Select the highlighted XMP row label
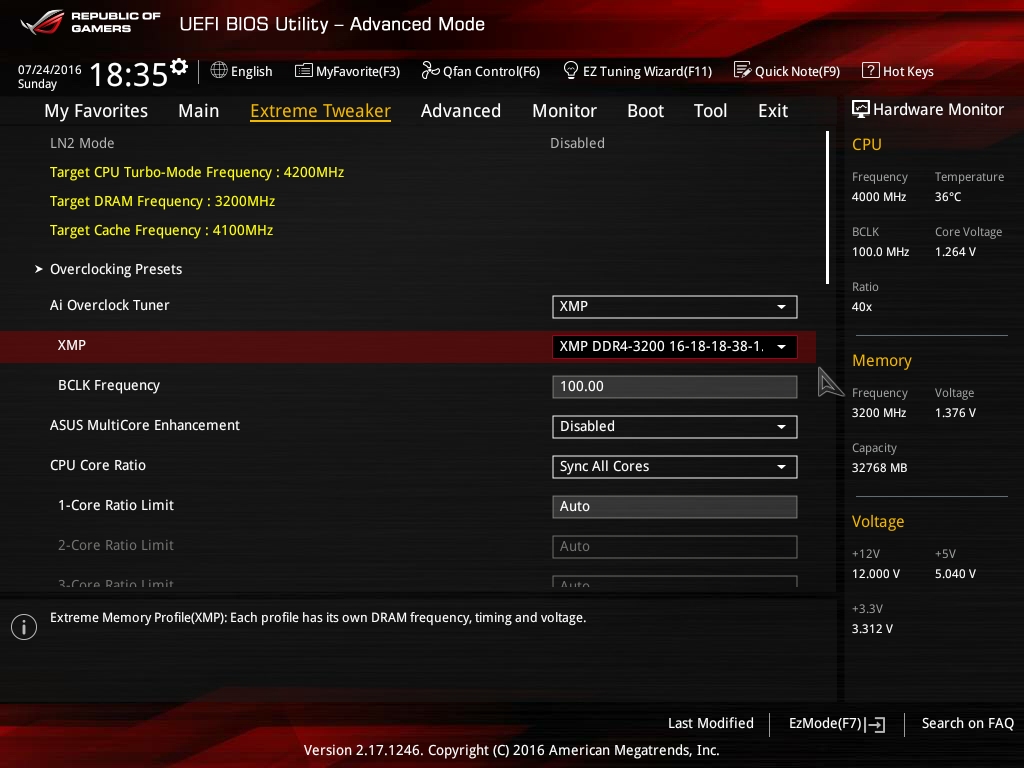The image size is (1024, 768). click(72, 345)
